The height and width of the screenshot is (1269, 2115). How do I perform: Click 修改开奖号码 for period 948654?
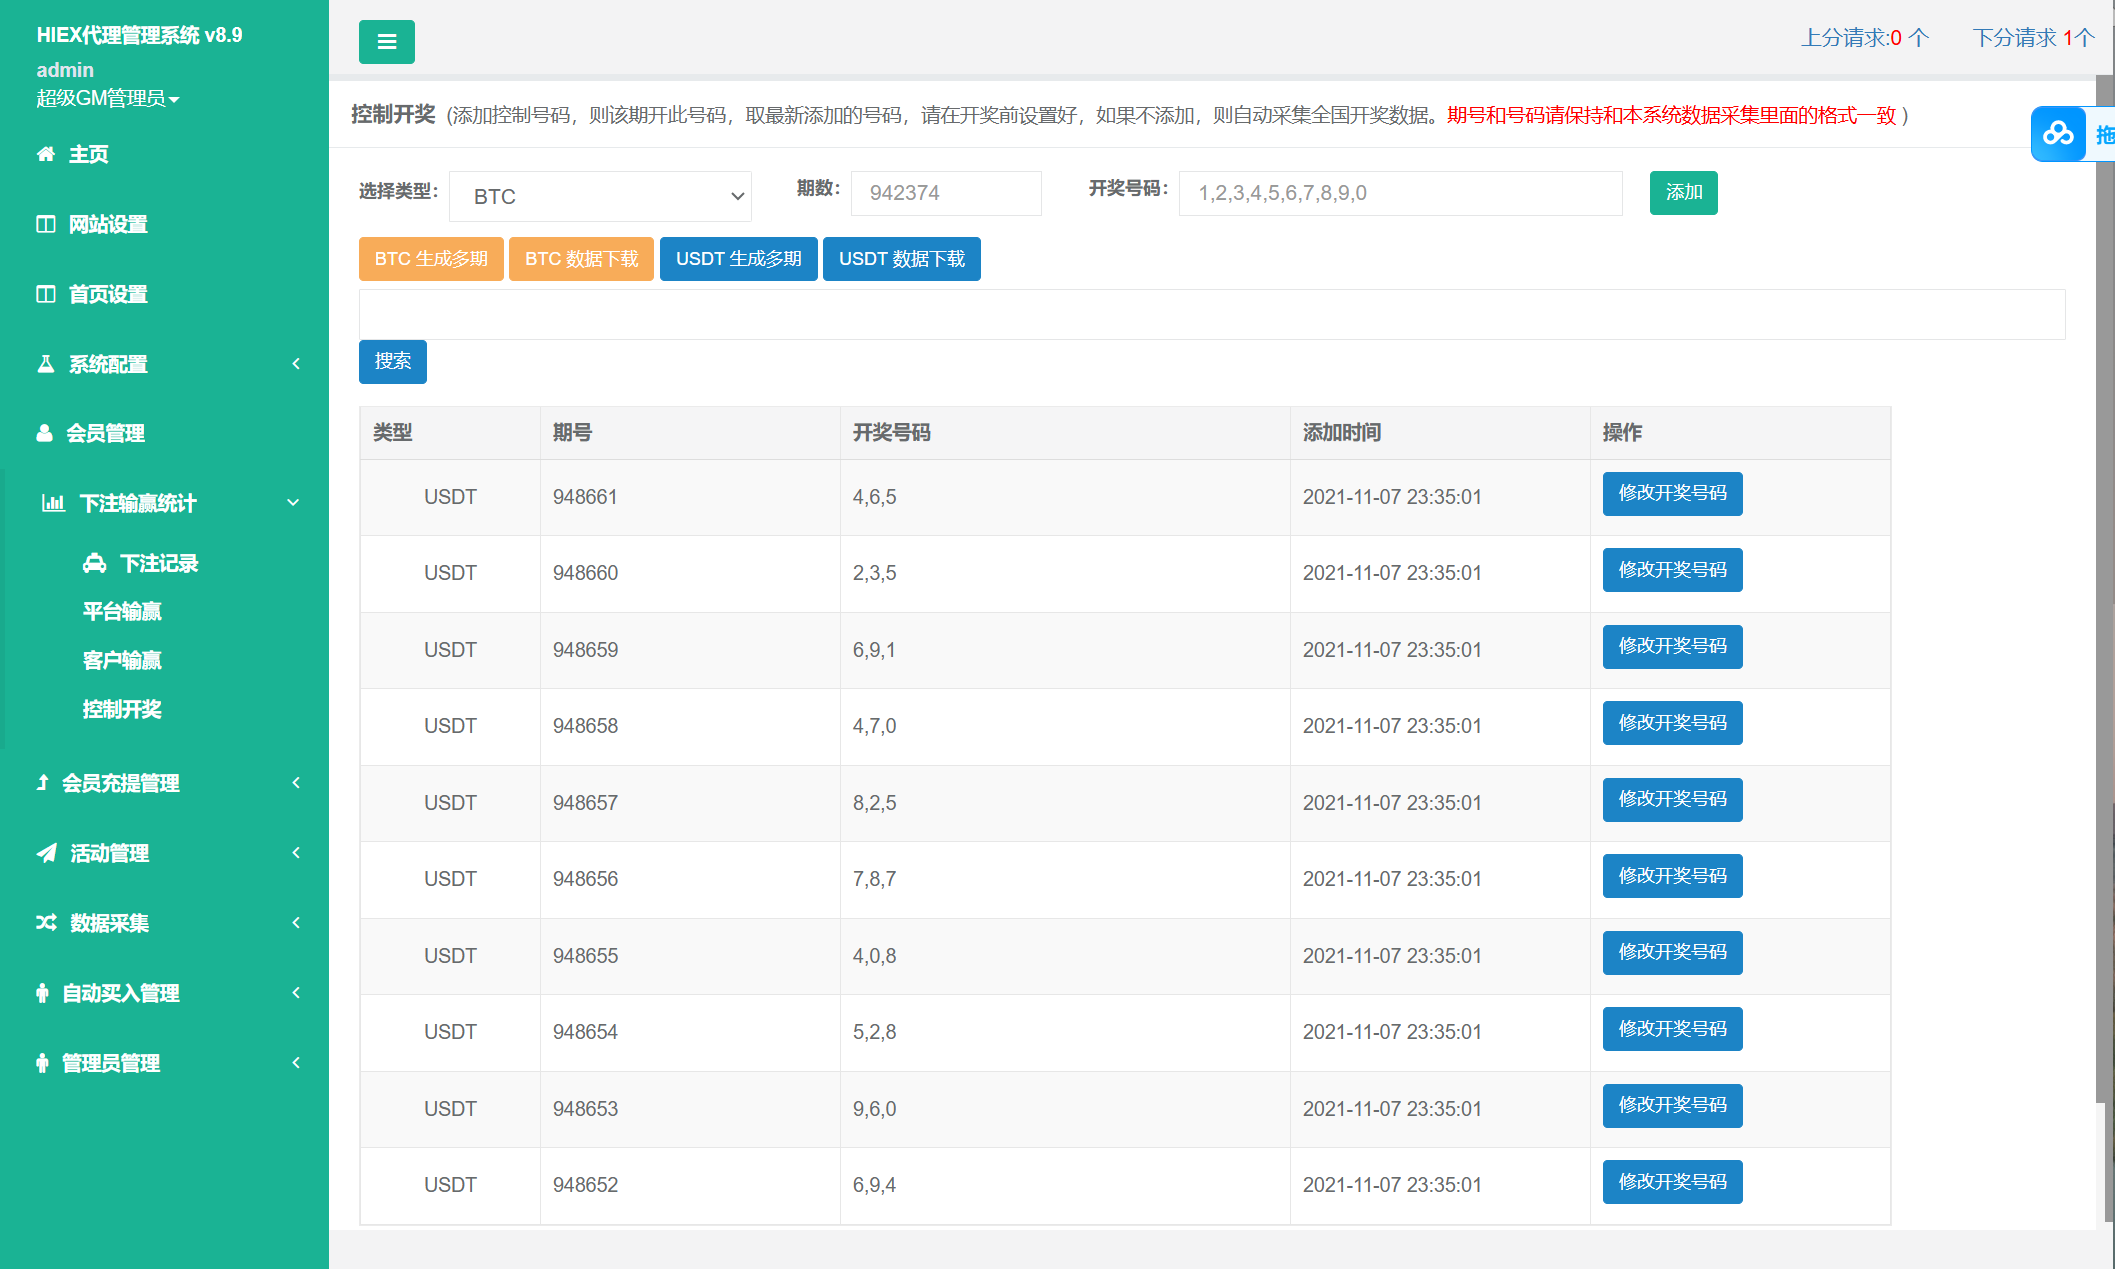point(1672,1029)
